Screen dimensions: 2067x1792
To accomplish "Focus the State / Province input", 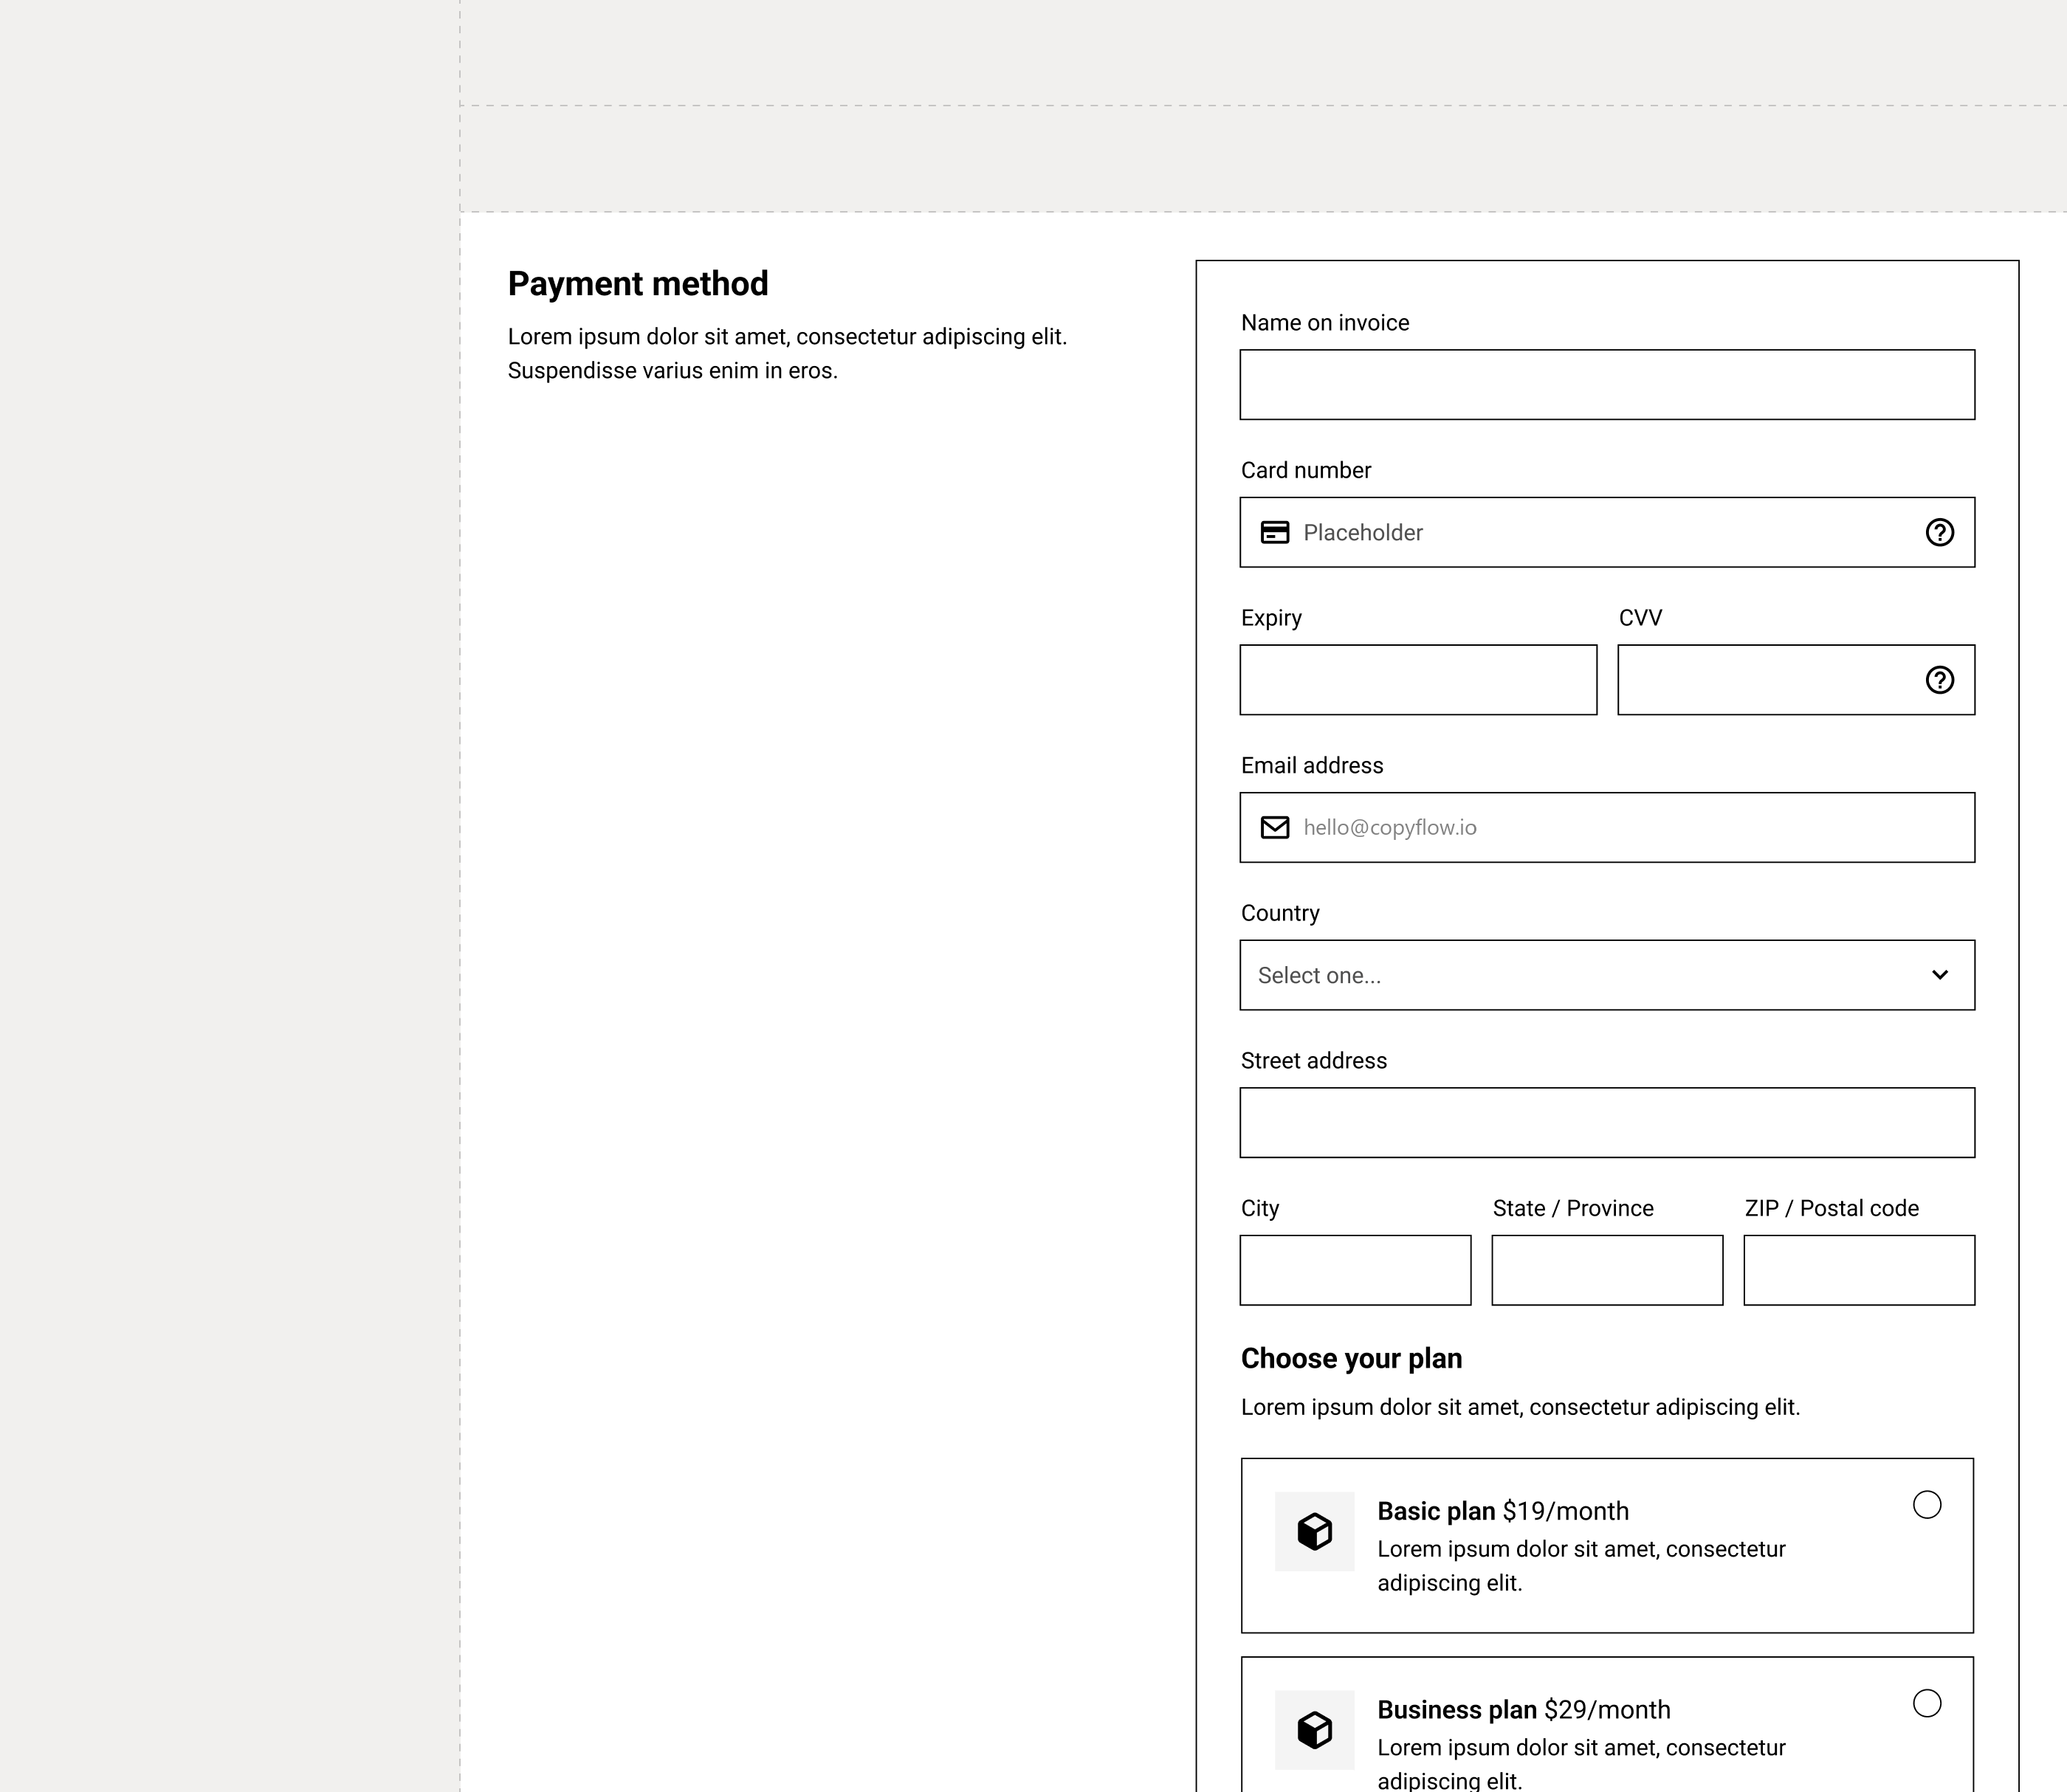I will tap(1607, 1270).
